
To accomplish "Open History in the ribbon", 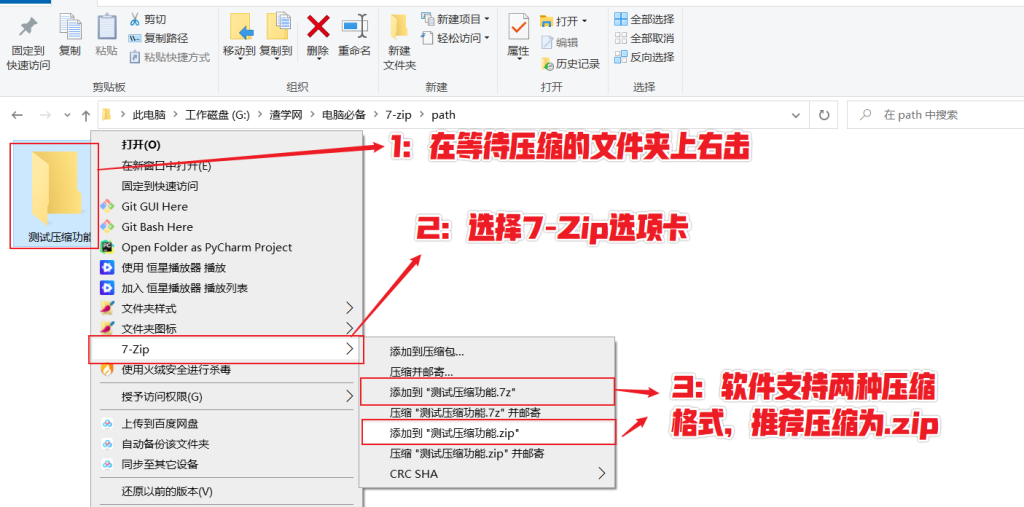I will pos(570,64).
